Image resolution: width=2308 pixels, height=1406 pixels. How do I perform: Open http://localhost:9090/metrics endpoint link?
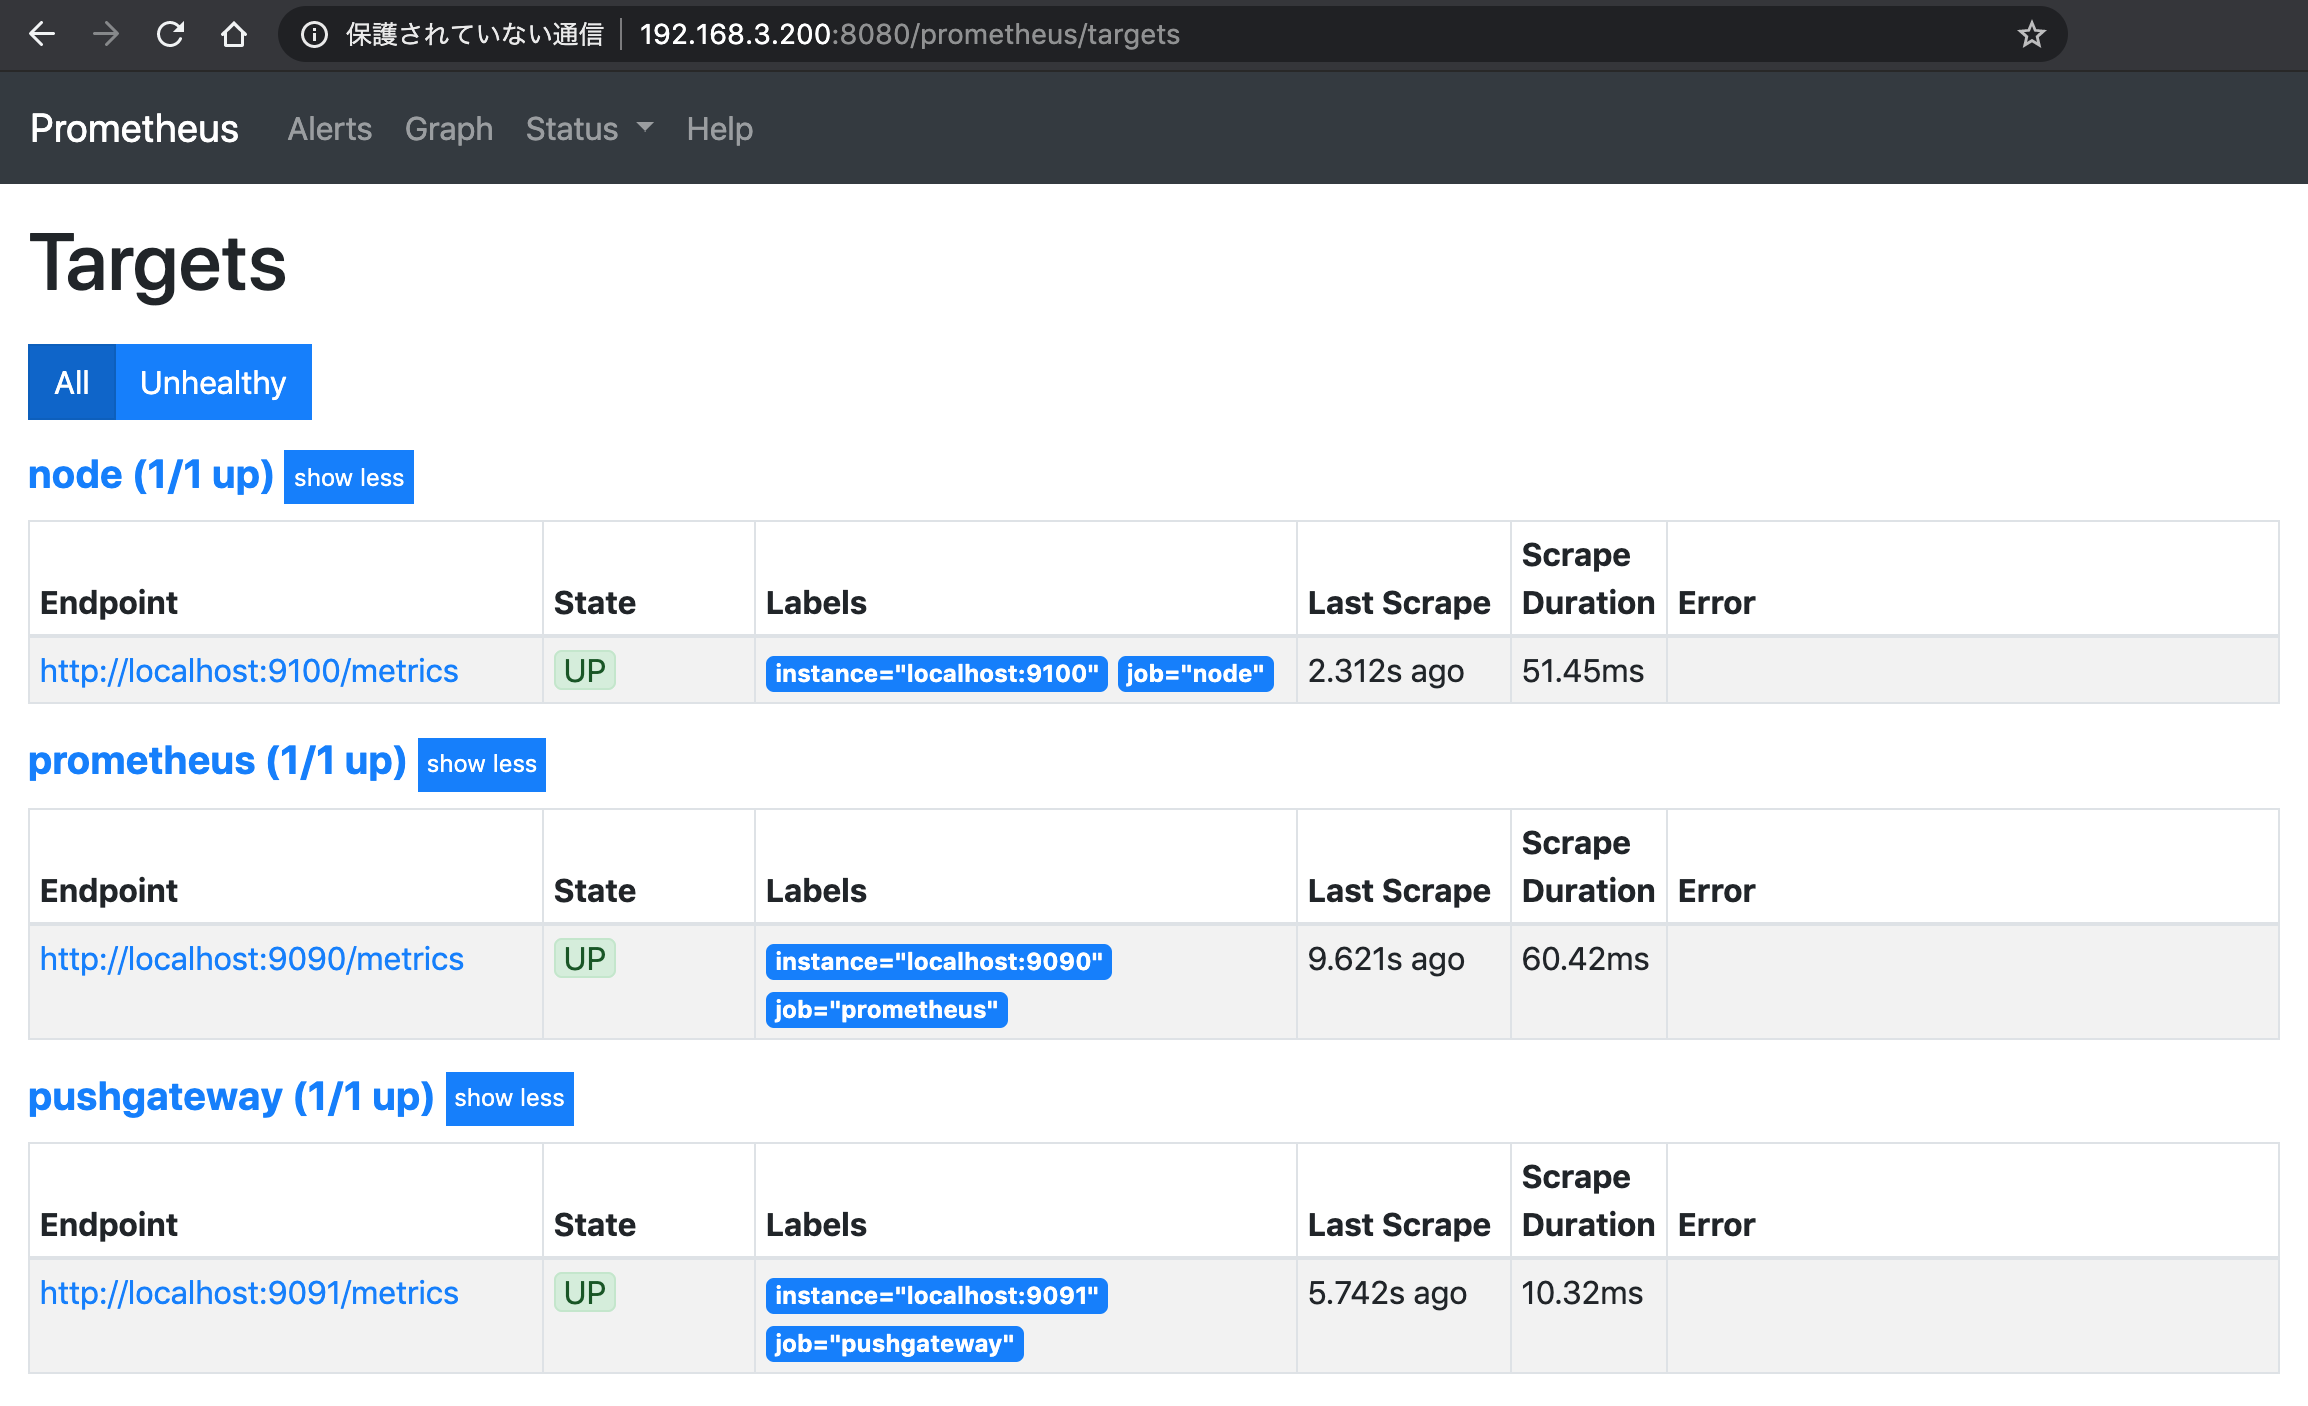(252, 958)
